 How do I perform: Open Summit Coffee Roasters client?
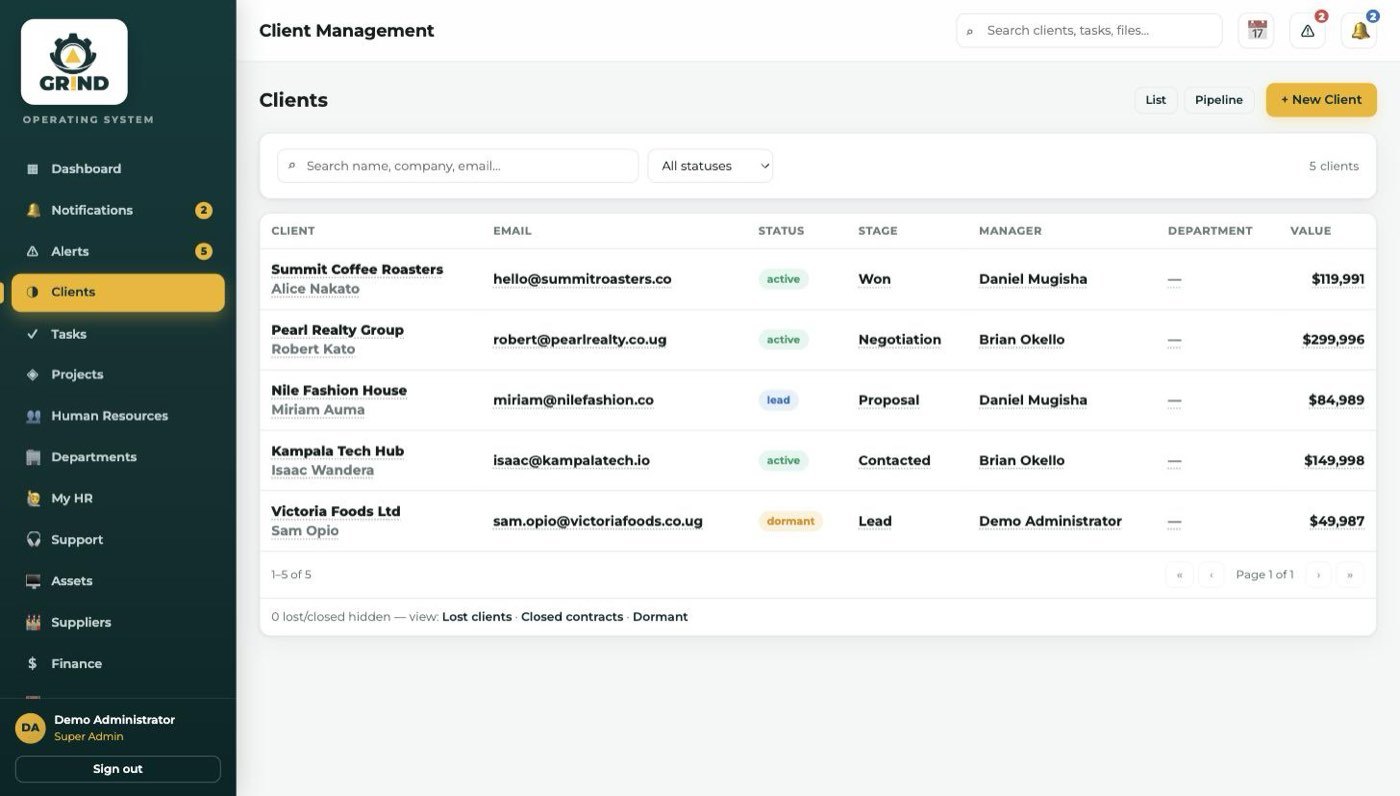point(357,269)
